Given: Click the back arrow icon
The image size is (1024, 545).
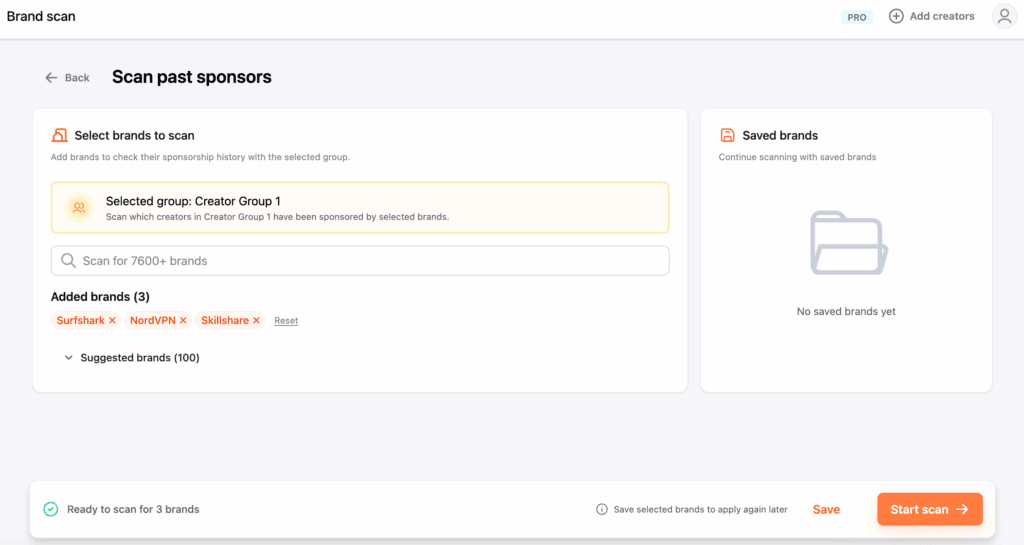Looking at the screenshot, I should (x=51, y=78).
